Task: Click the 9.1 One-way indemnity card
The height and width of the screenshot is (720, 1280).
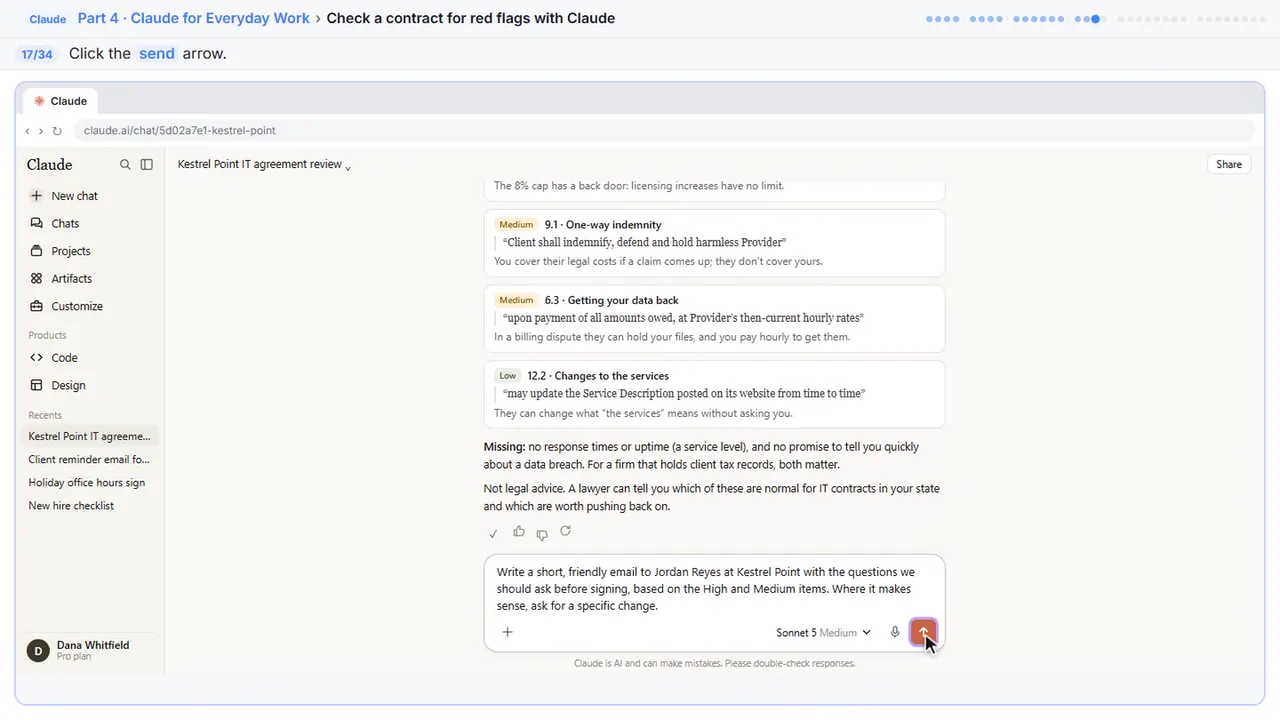Action: tap(714, 243)
